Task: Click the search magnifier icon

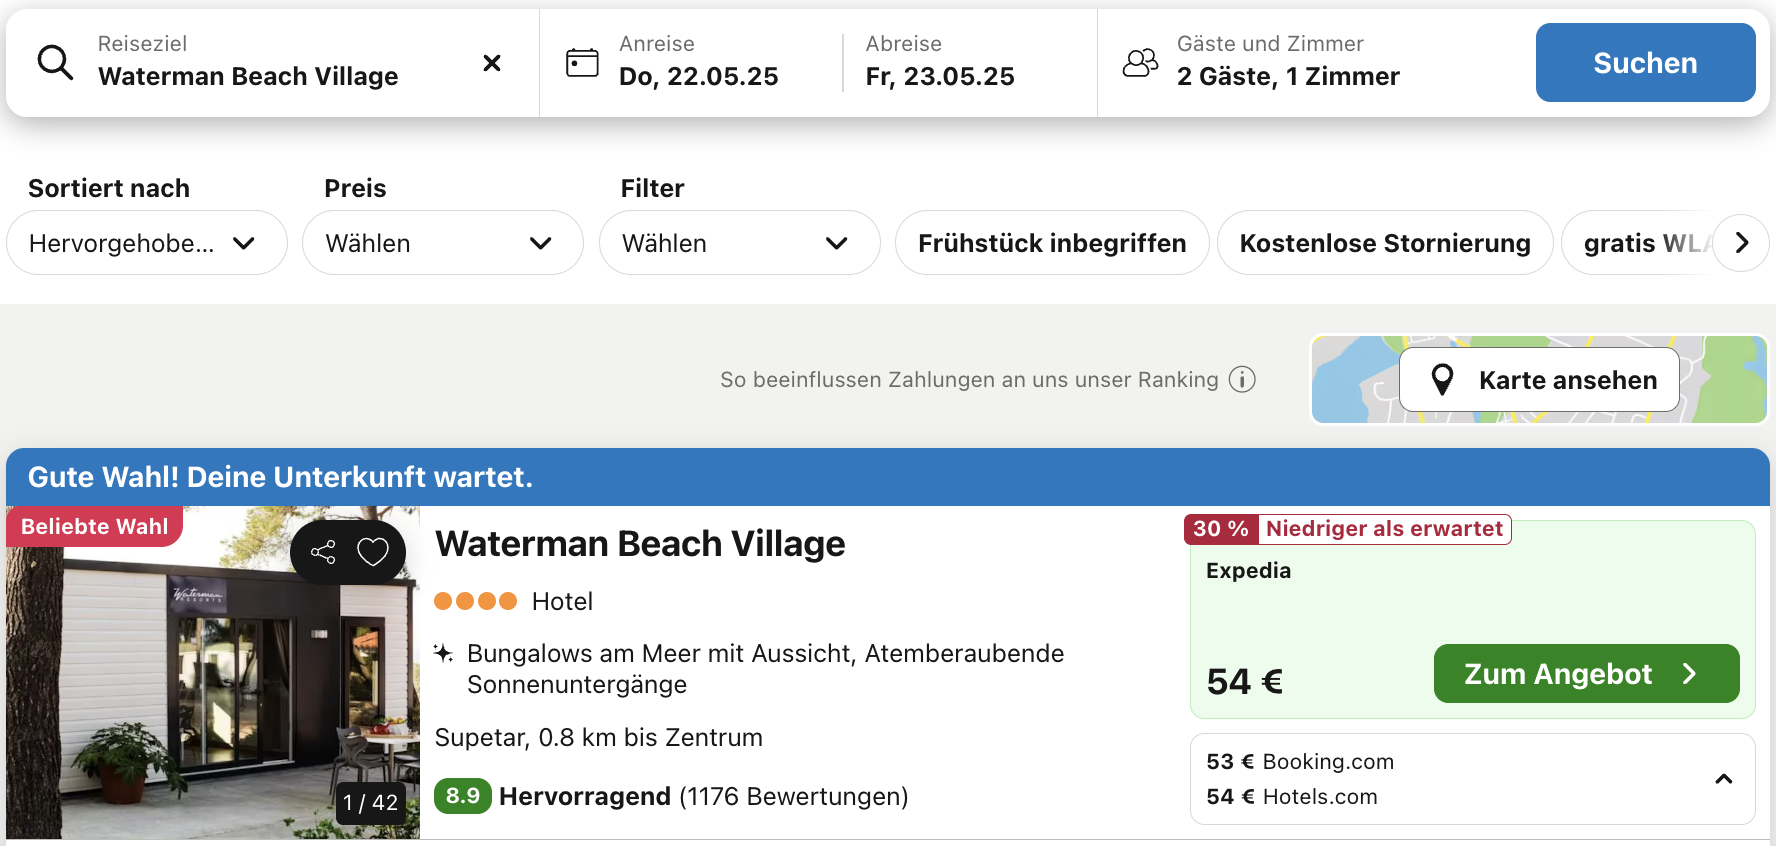Action: pos(55,63)
